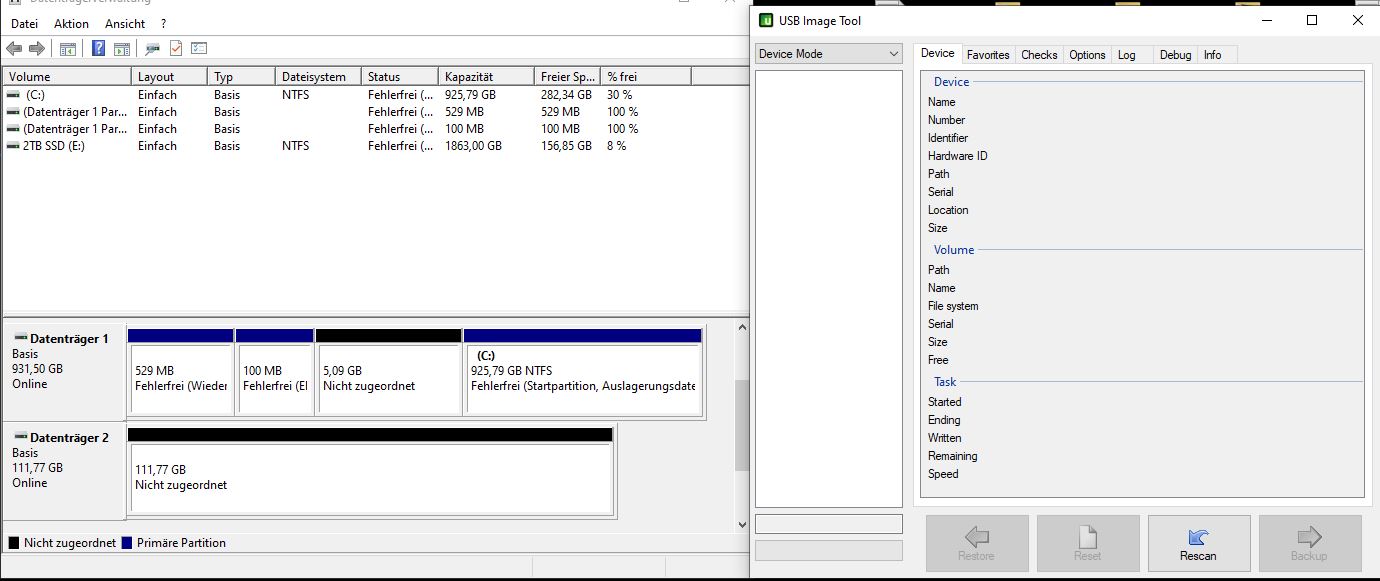Switch to the Checks tab

pyautogui.click(x=1039, y=55)
